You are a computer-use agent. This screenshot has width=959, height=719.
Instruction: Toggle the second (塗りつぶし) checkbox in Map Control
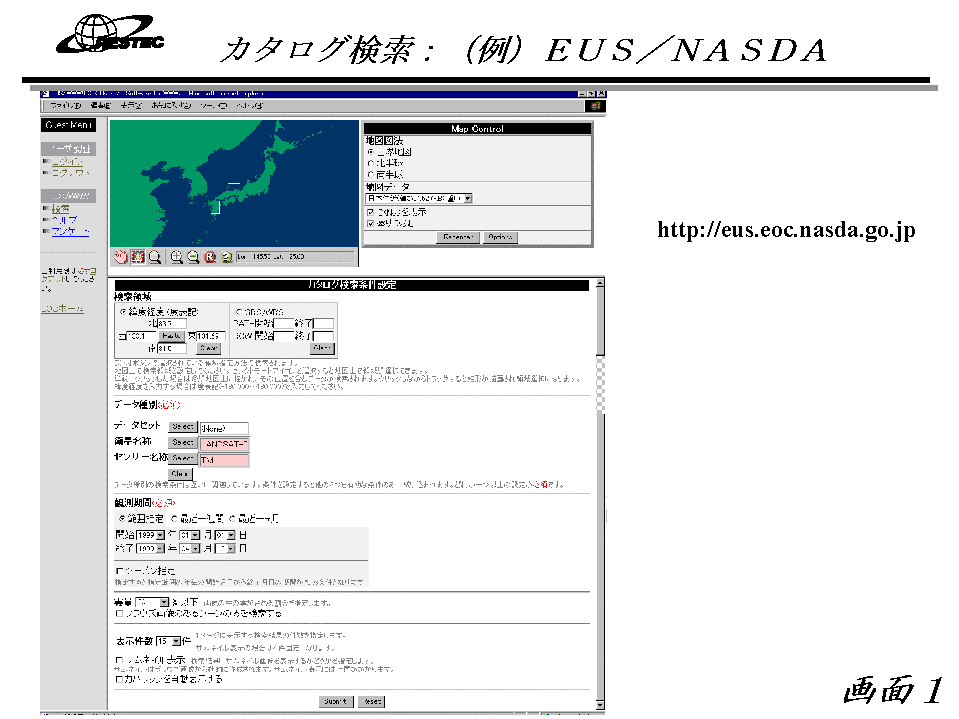(370, 224)
